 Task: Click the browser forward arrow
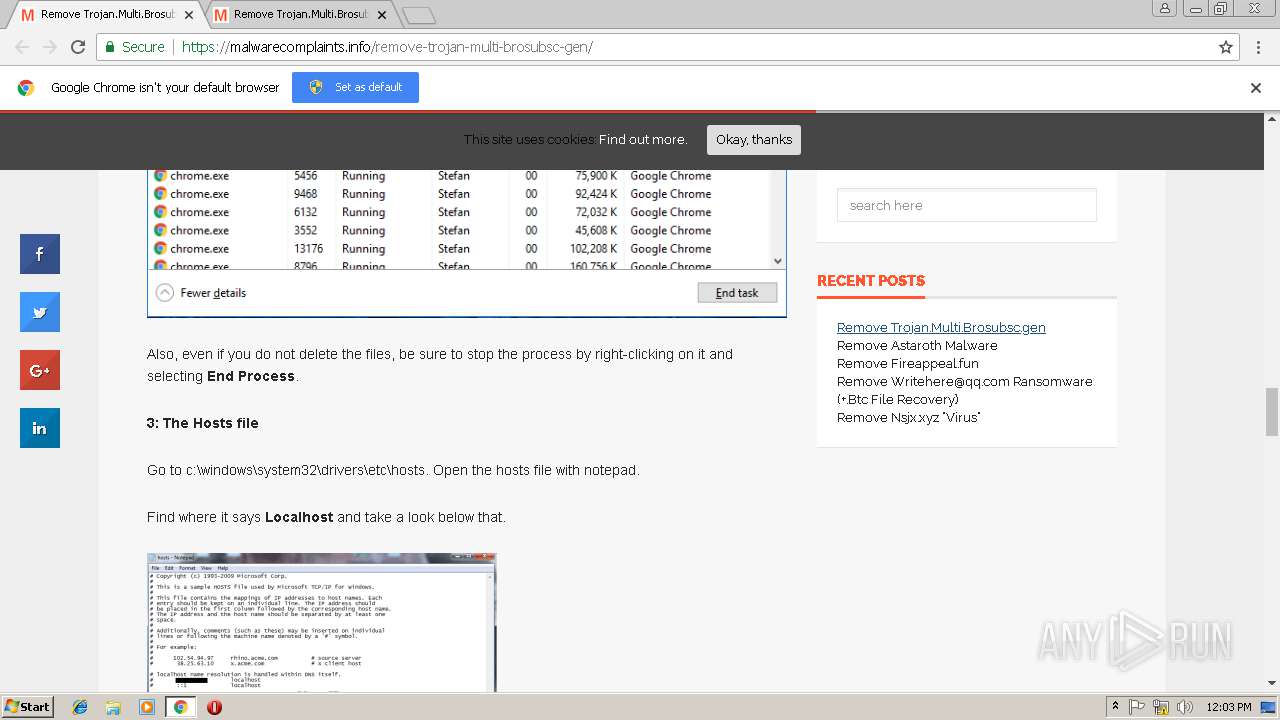click(50, 47)
